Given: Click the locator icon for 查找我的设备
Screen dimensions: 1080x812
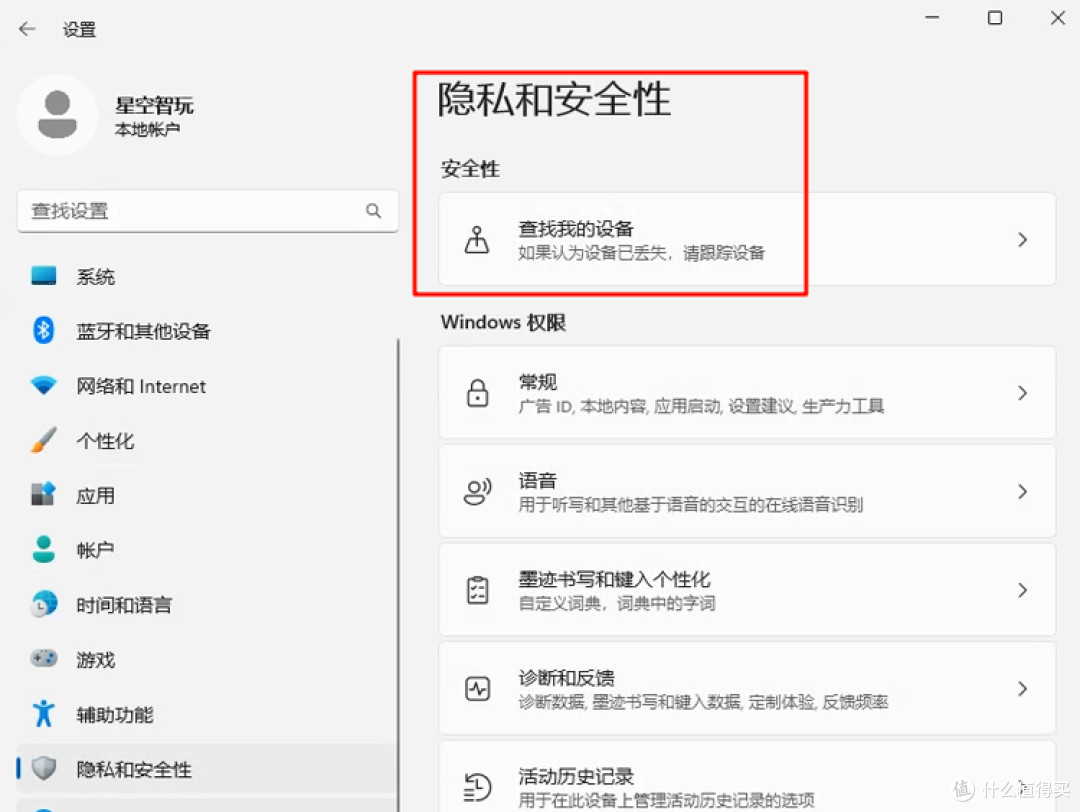Looking at the screenshot, I should [478, 239].
